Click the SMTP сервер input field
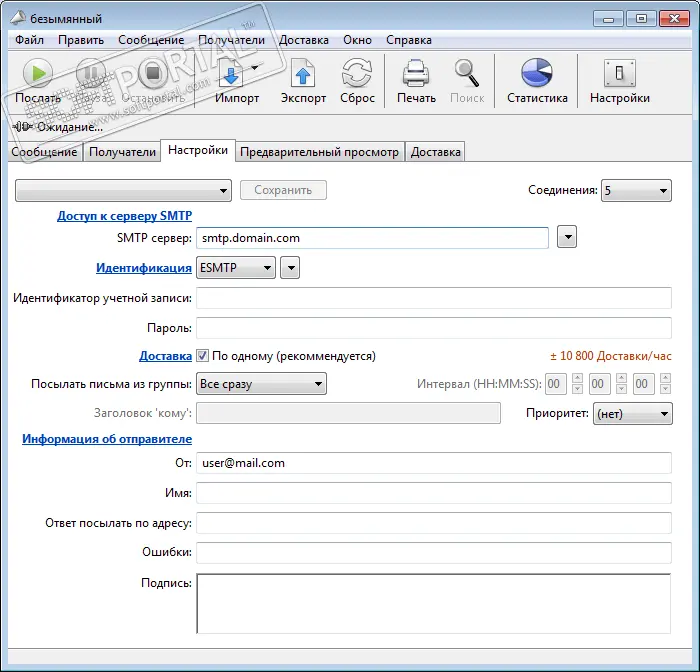This screenshot has width=700, height=672. click(373, 238)
